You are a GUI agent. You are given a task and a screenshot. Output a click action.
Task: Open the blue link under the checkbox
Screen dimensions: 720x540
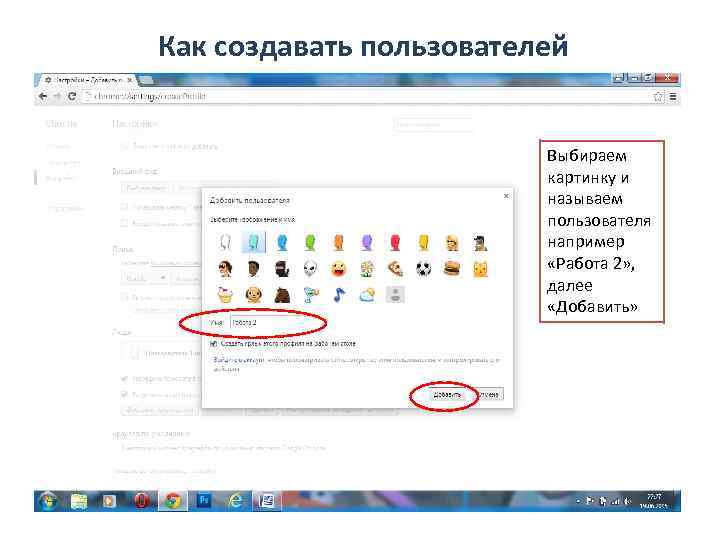pyautogui.click(x=238, y=360)
